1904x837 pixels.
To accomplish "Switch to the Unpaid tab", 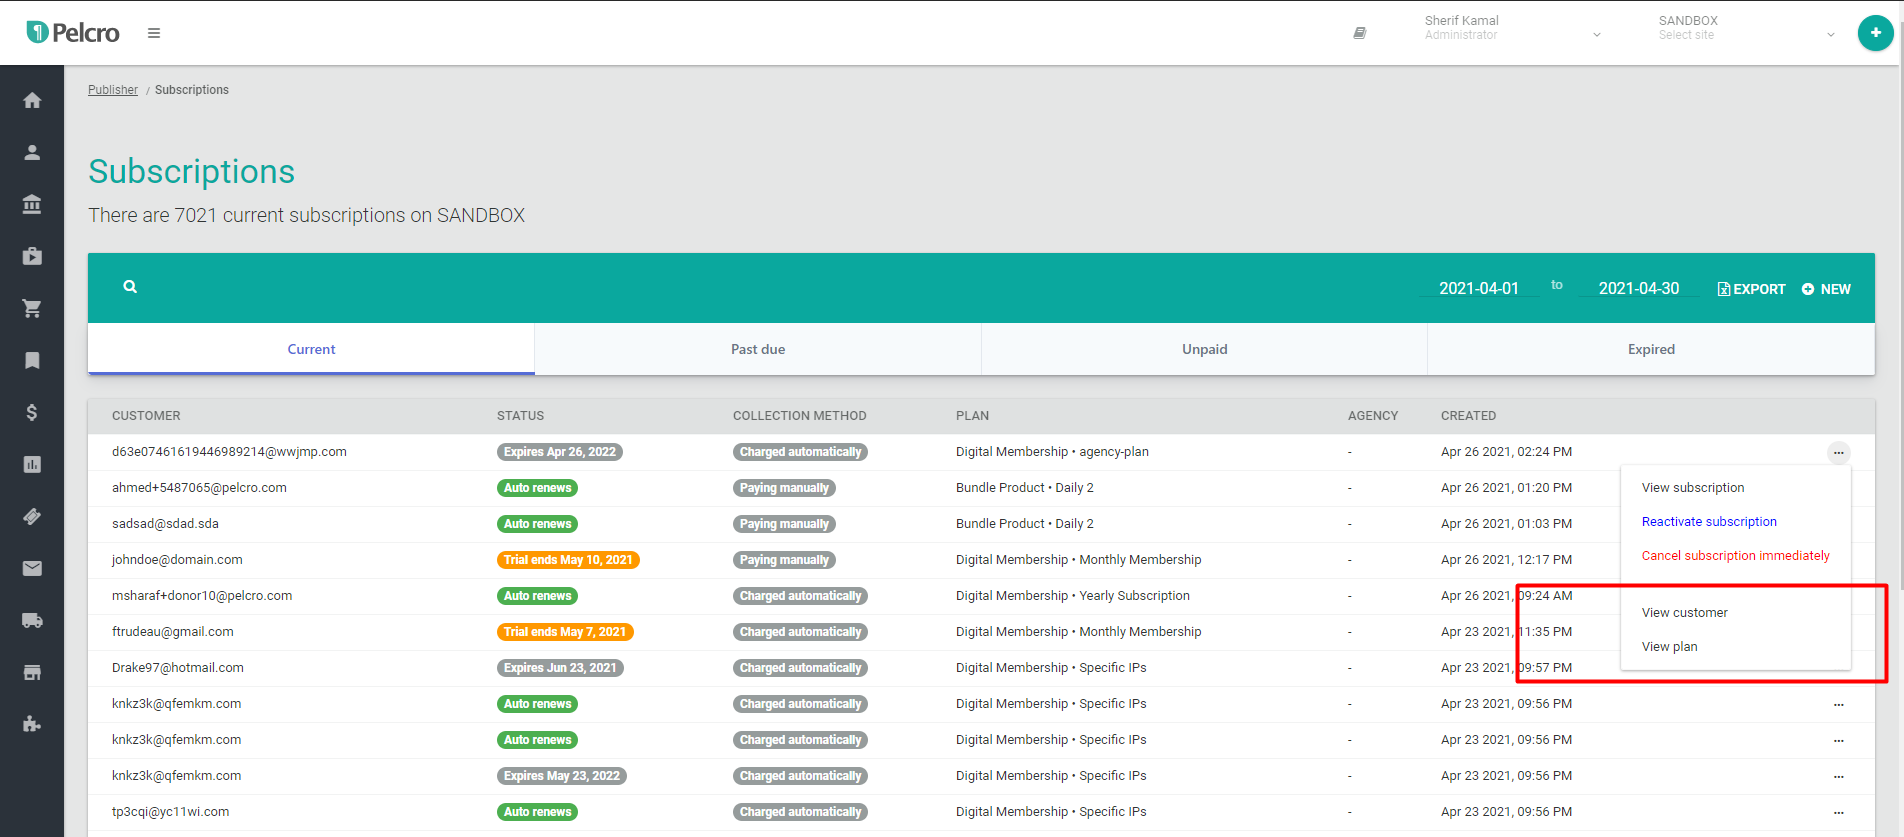I will 1204,349.
